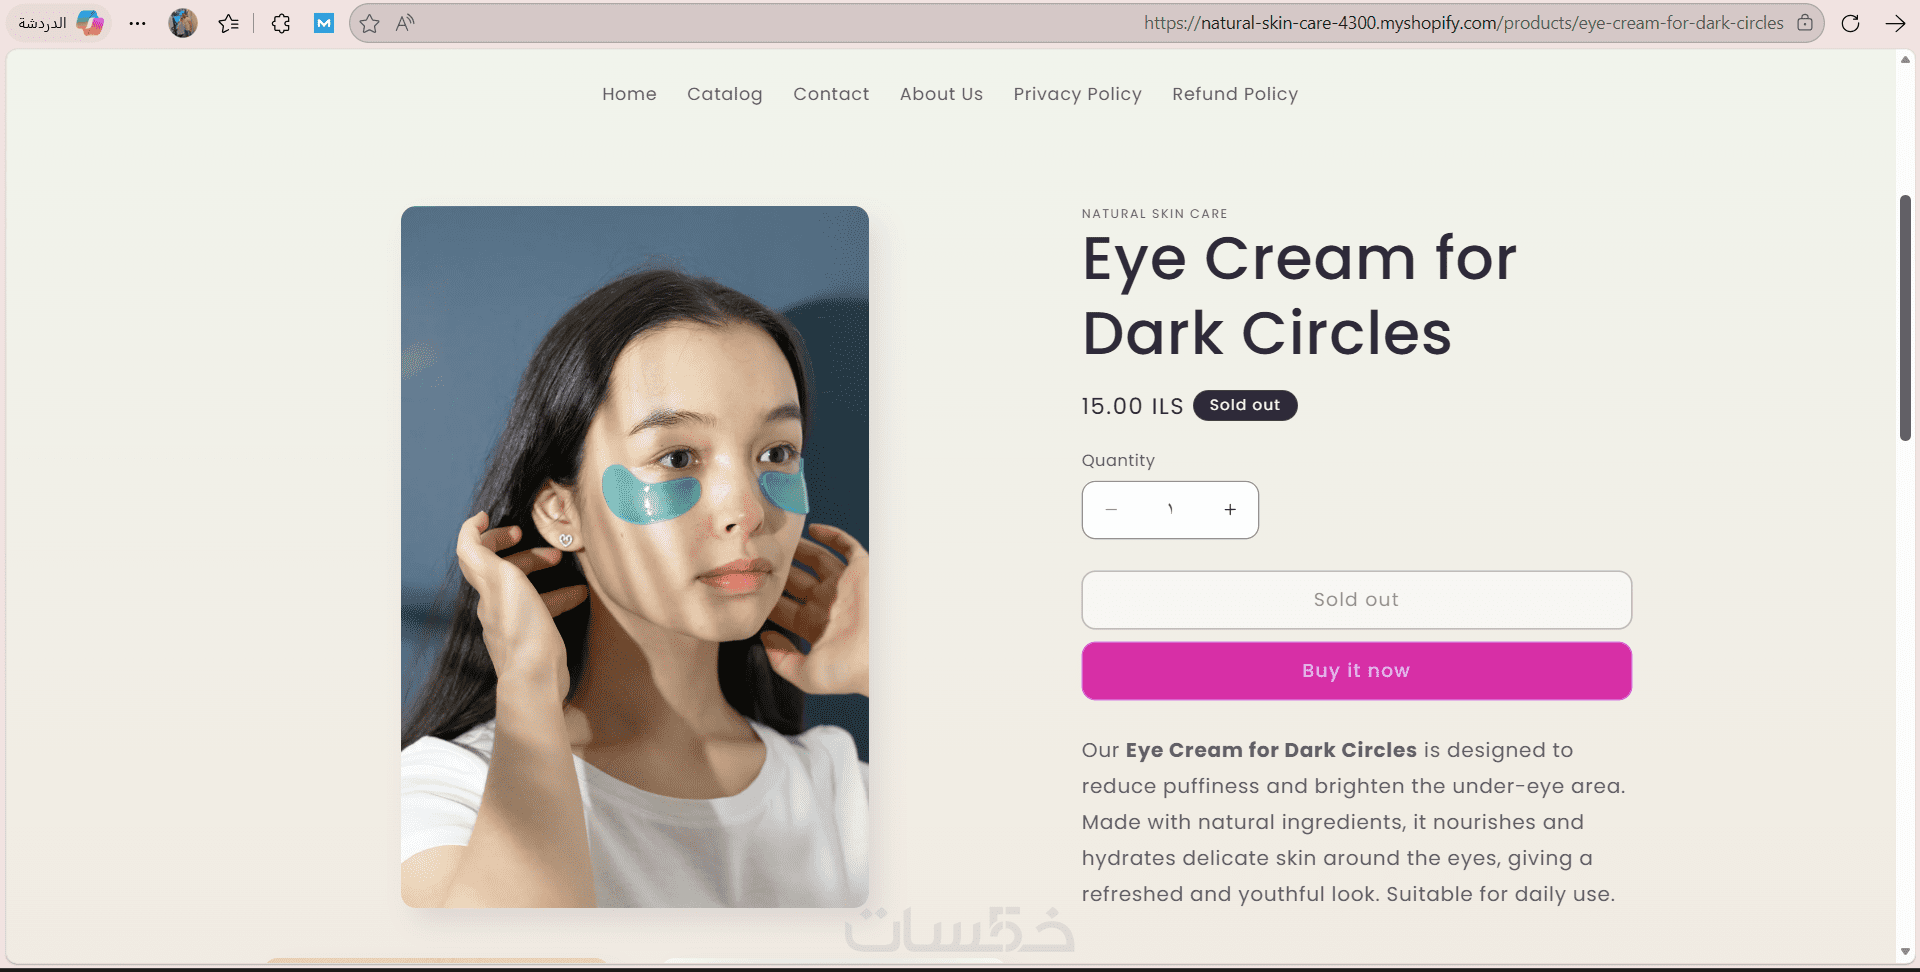The height and width of the screenshot is (972, 1920).
Task: Click the Buy it now button
Action: click(1356, 671)
